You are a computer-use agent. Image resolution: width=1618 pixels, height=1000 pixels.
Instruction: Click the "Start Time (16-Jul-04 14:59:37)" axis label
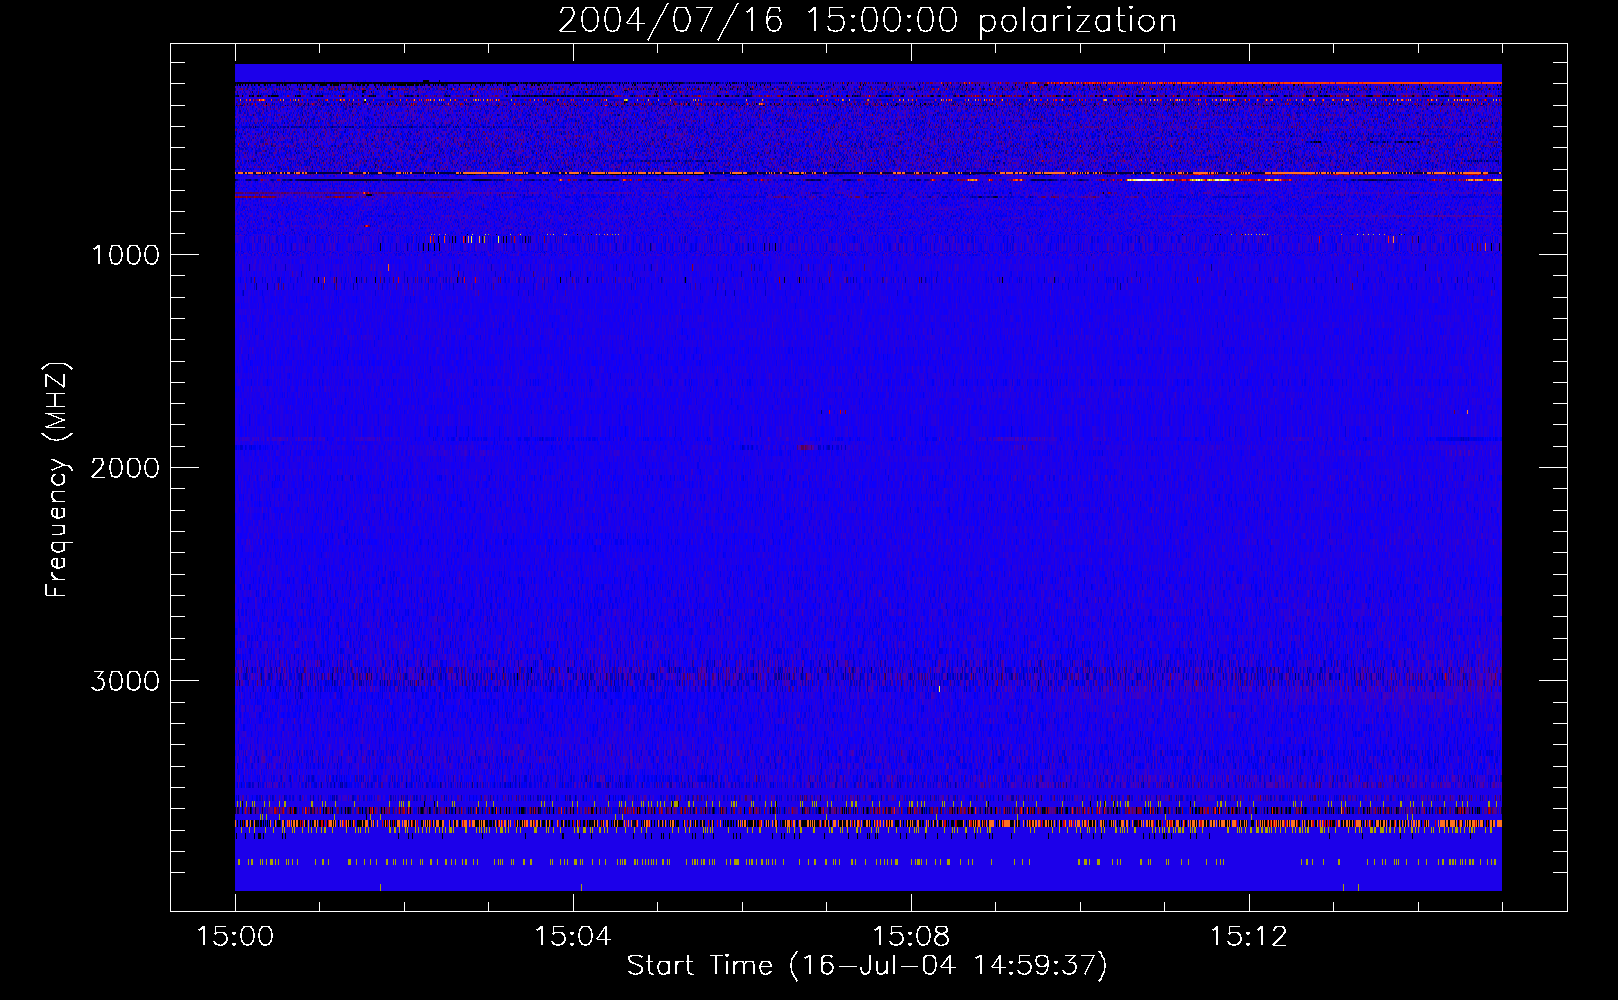coord(867,966)
